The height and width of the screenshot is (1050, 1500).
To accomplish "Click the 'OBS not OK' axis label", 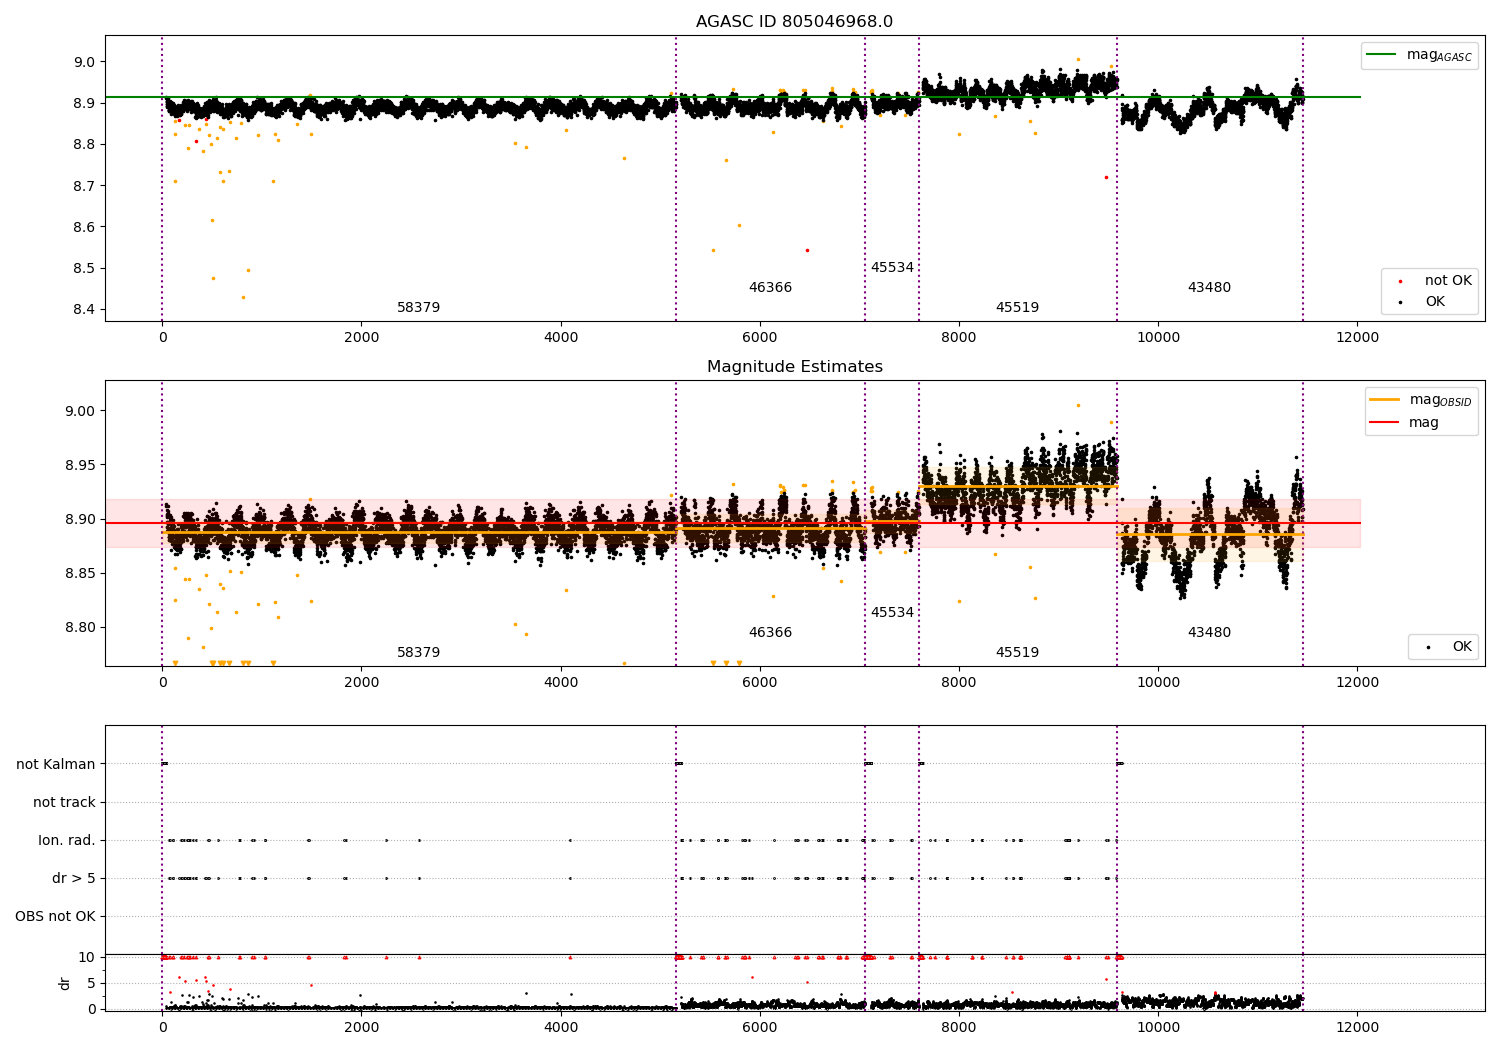I will pyautogui.click(x=55, y=917).
